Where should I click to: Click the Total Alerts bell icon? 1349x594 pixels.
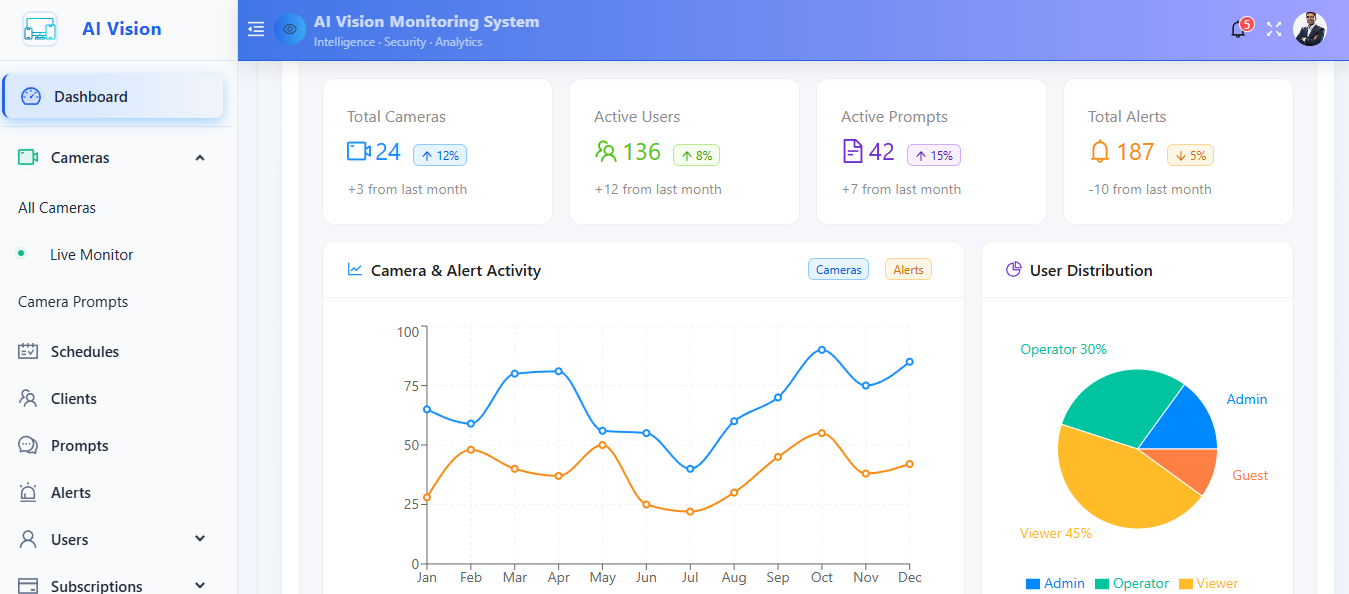1100,152
